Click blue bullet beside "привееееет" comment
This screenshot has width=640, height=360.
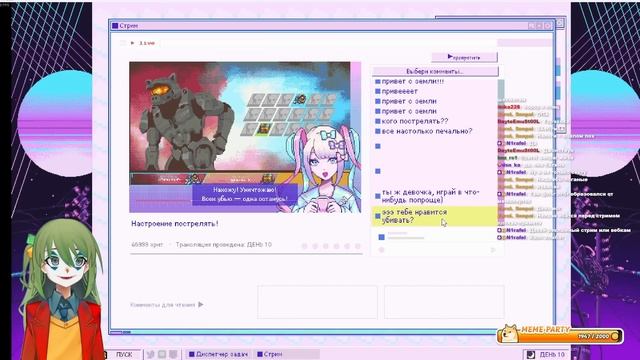point(378,91)
